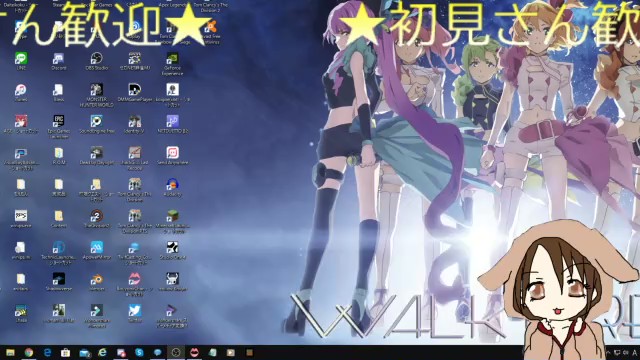Open Skype from the taskbar

(x=139, y=353)
